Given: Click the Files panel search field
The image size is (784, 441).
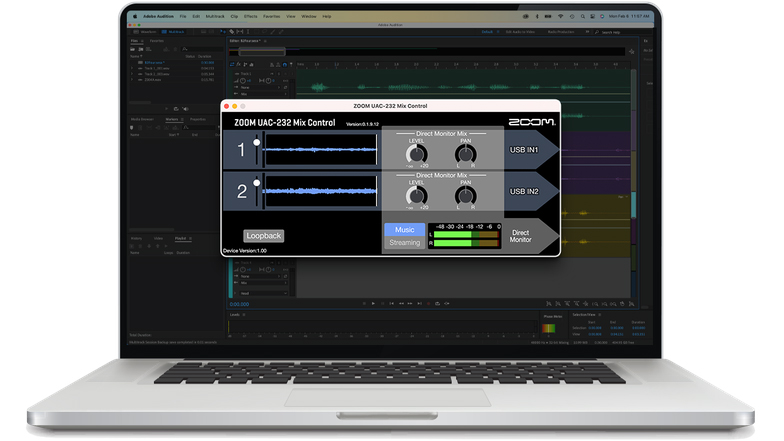Looking at the screenshot, I should pyautogui.click(x=203, y=49).
